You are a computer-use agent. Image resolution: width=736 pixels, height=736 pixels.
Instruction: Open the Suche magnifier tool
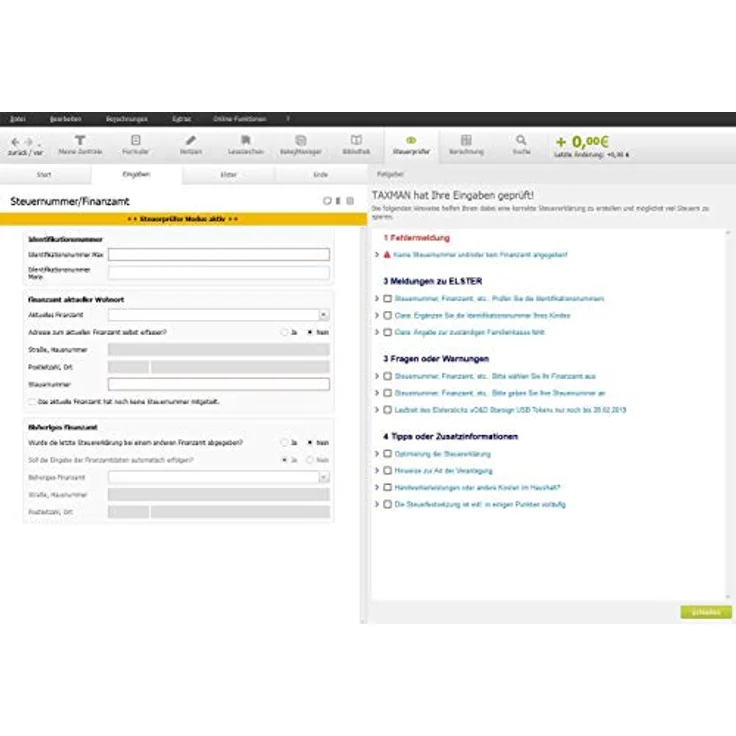pyautogui.click(x=521, y=142)
